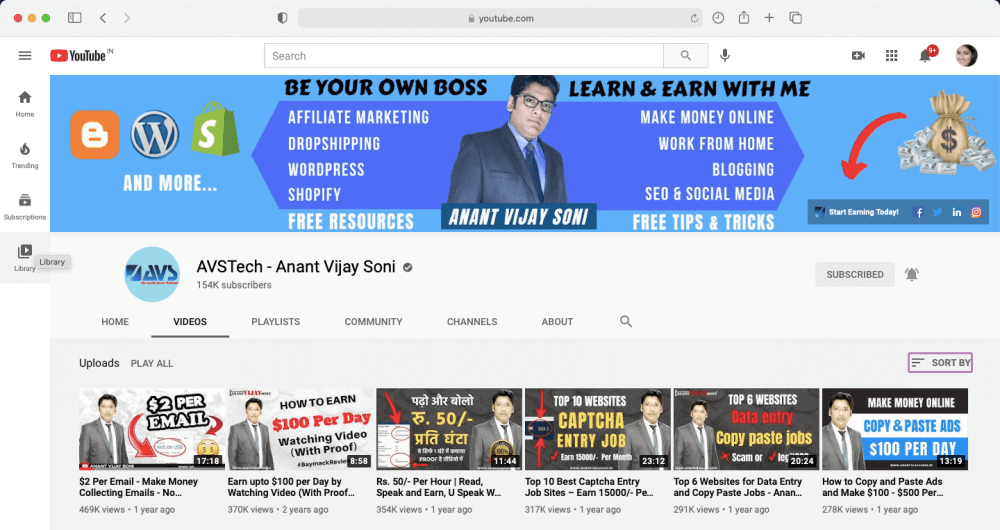Reload the page in address bar
Viewport: 1000px width, 530px height.
coord(694,18)
